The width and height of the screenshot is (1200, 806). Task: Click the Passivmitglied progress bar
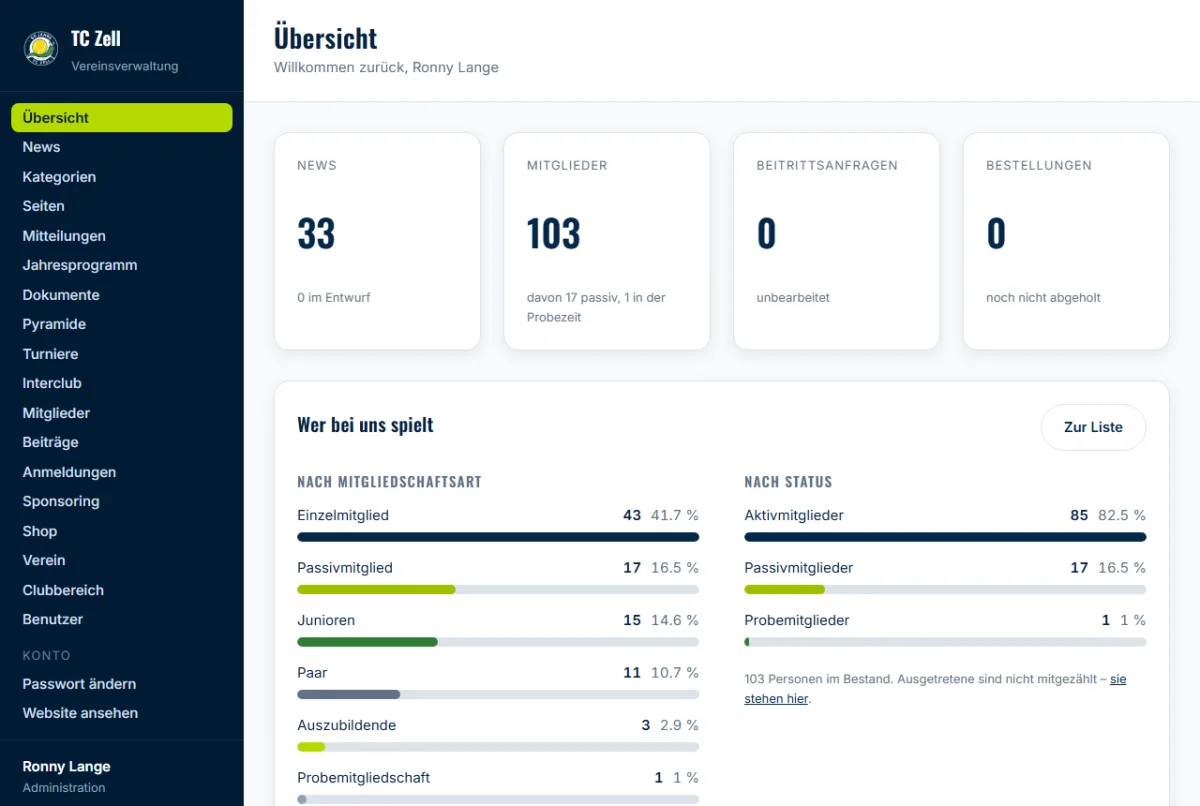coord(498,589)
